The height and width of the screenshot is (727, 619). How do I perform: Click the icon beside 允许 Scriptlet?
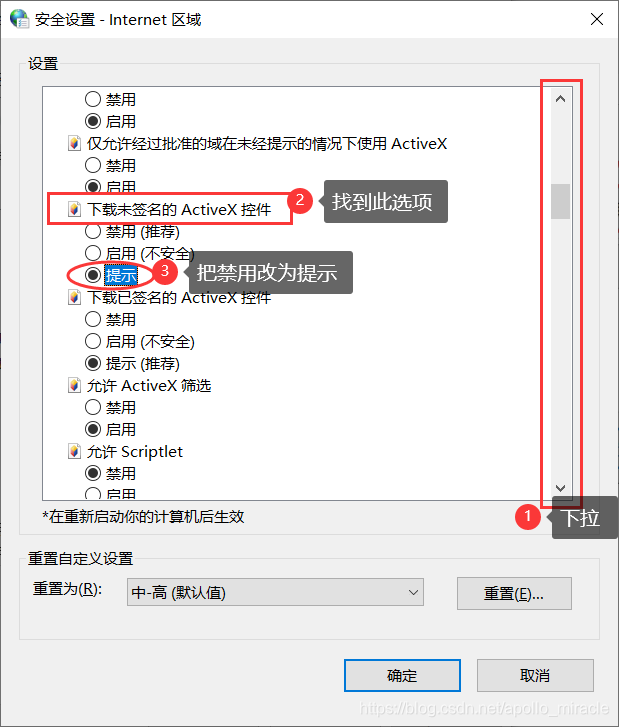pyautogui.click(x=74, y=452)
